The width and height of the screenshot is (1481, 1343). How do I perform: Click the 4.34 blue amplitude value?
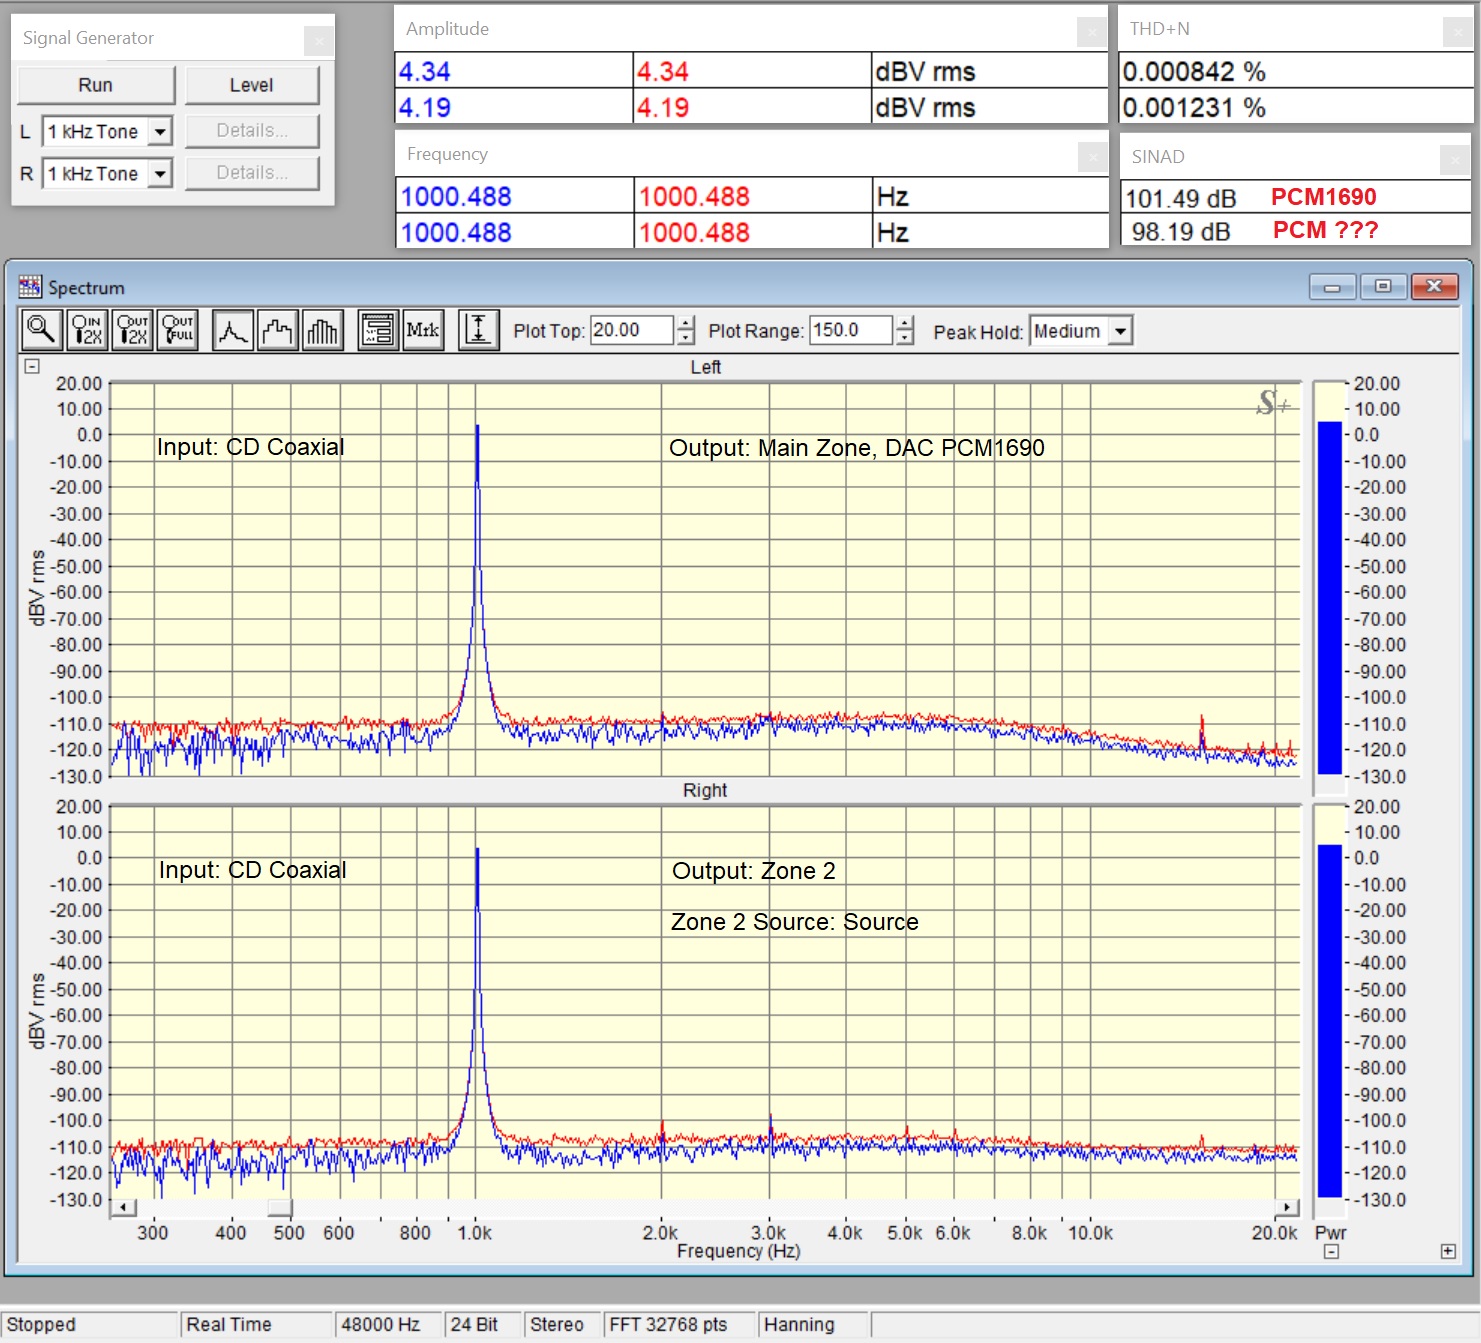[424, 72]
